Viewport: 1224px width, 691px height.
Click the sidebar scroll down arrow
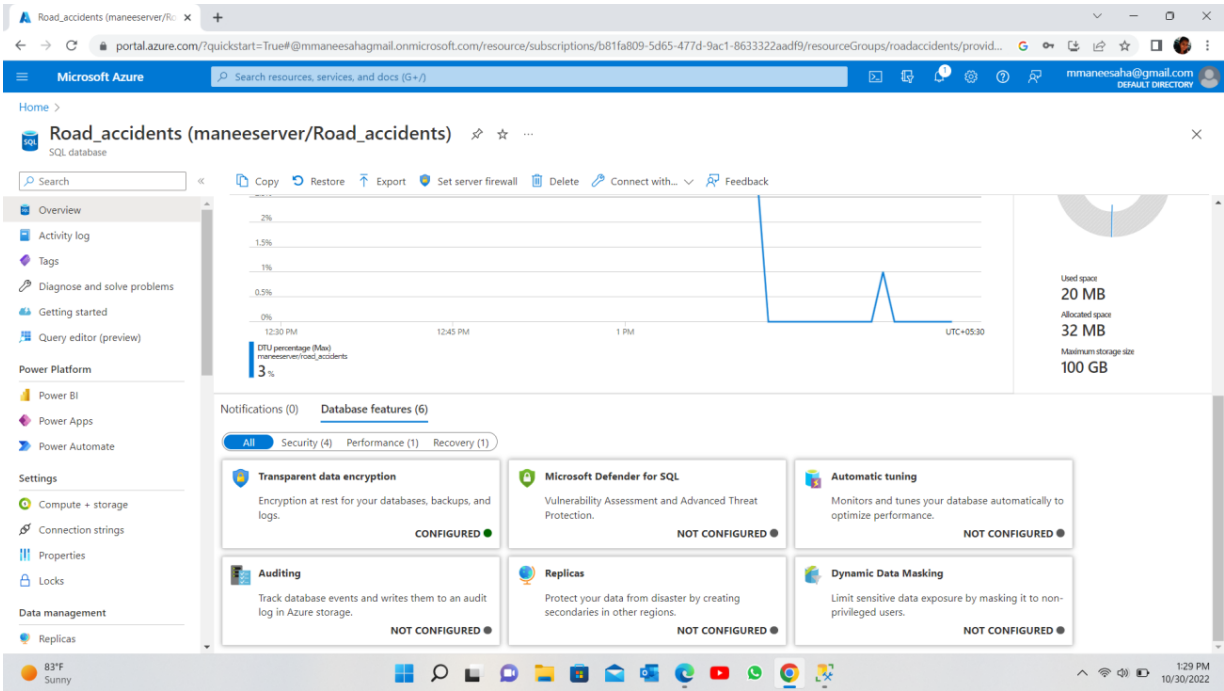[x=207, y=647]
